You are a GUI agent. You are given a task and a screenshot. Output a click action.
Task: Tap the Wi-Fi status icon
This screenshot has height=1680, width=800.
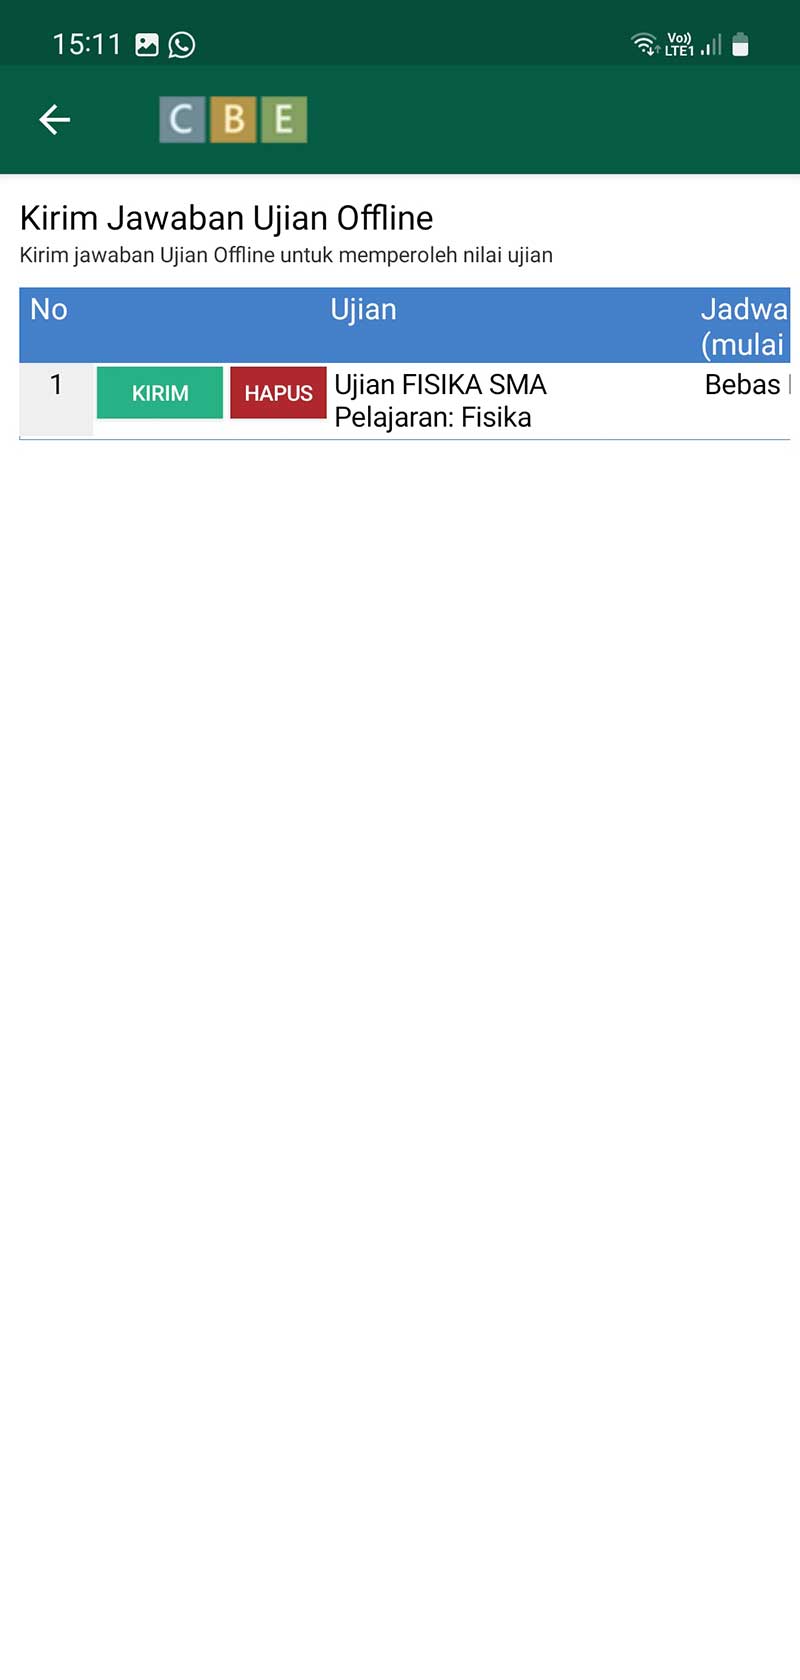(645, 44)
